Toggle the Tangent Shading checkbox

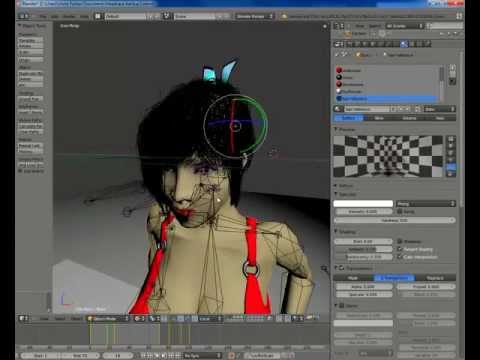400,249
